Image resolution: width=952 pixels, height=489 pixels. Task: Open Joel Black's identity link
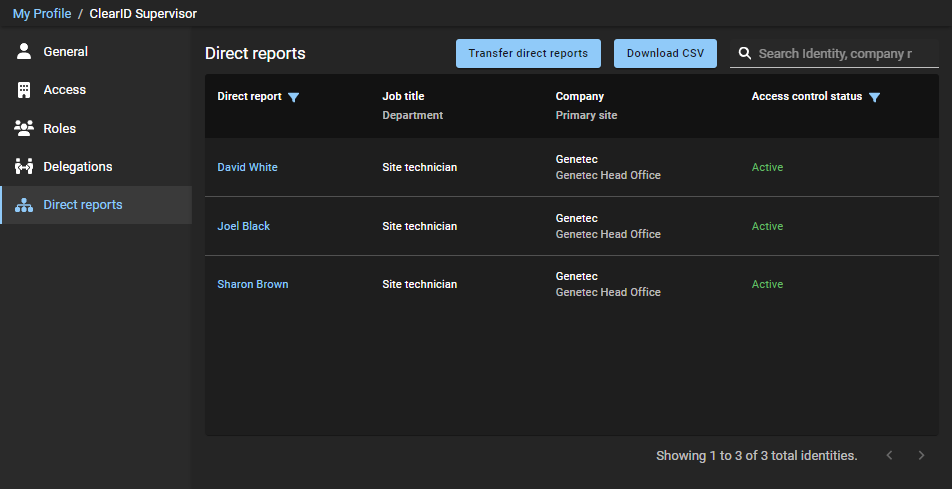(243, 226)
